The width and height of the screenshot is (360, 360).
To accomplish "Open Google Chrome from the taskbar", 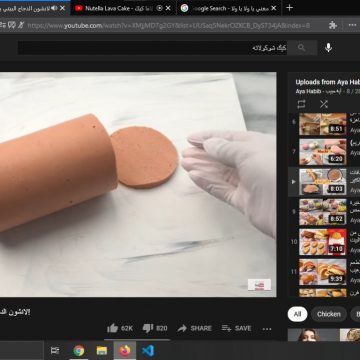I will 79,351.
